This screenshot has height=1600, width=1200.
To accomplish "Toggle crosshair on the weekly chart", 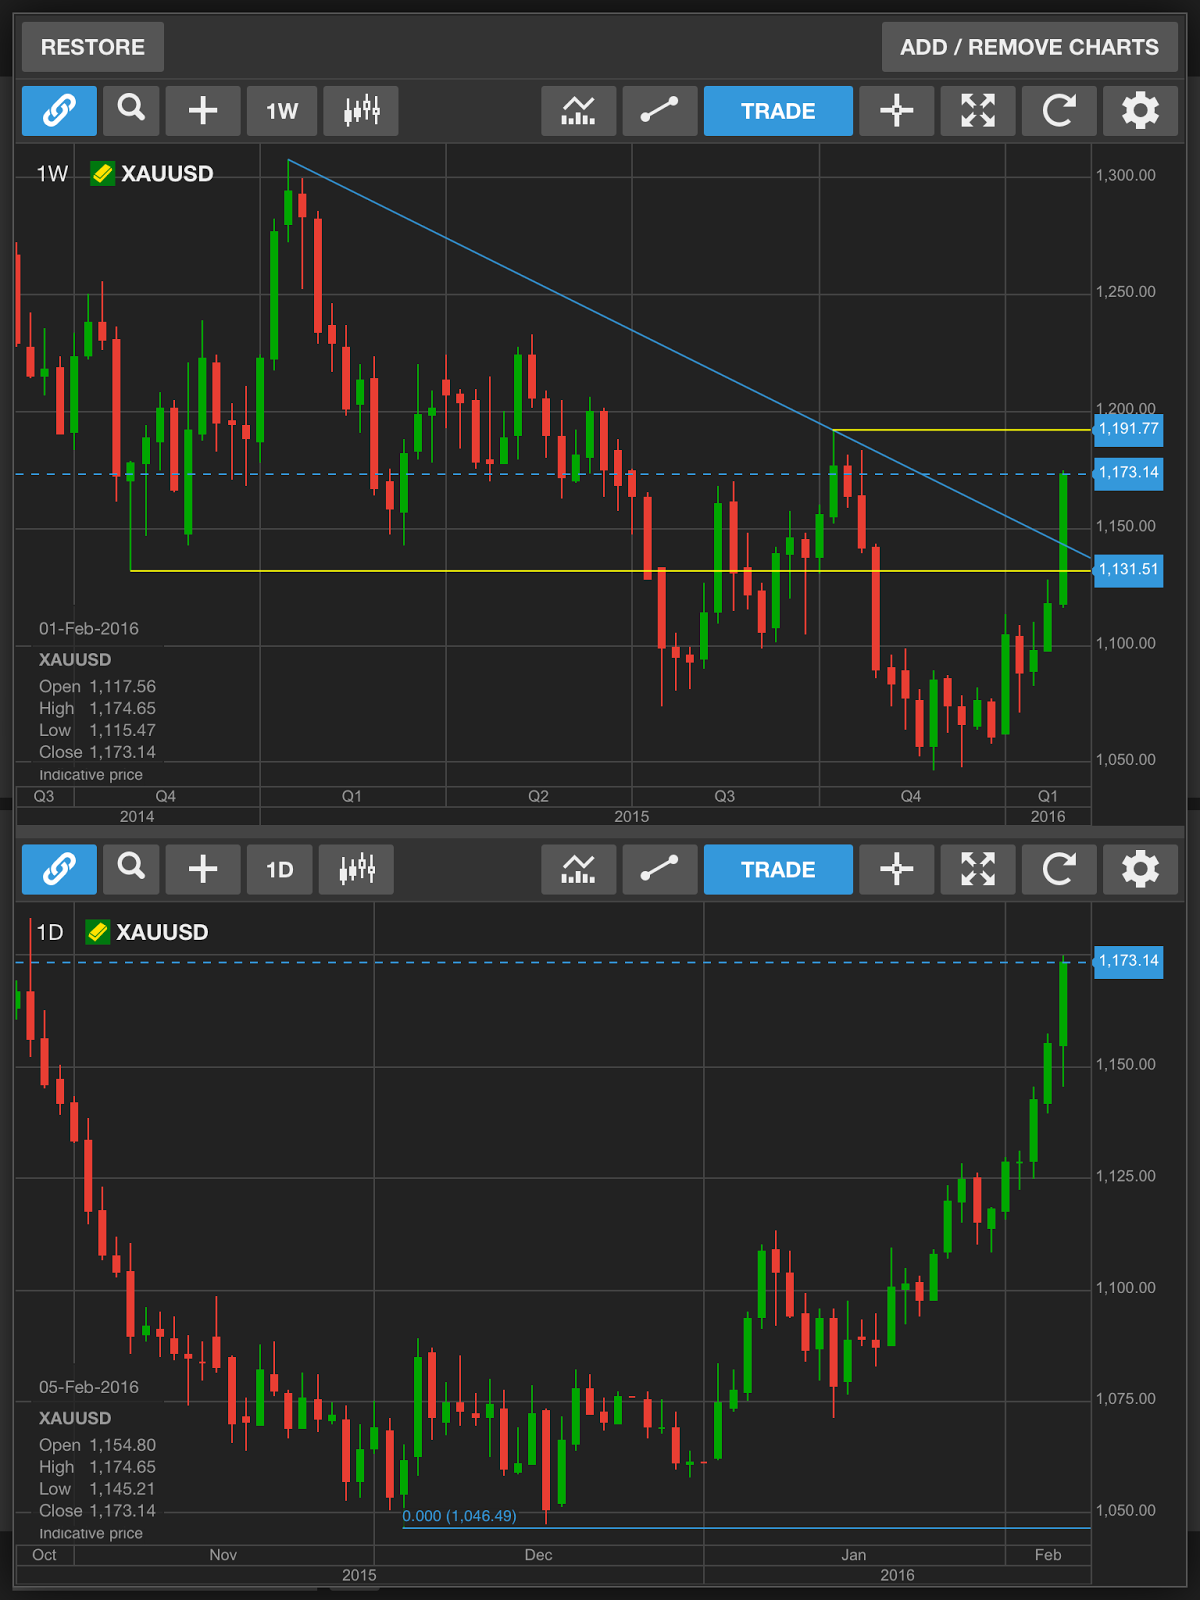I will [x=896, y=110].
